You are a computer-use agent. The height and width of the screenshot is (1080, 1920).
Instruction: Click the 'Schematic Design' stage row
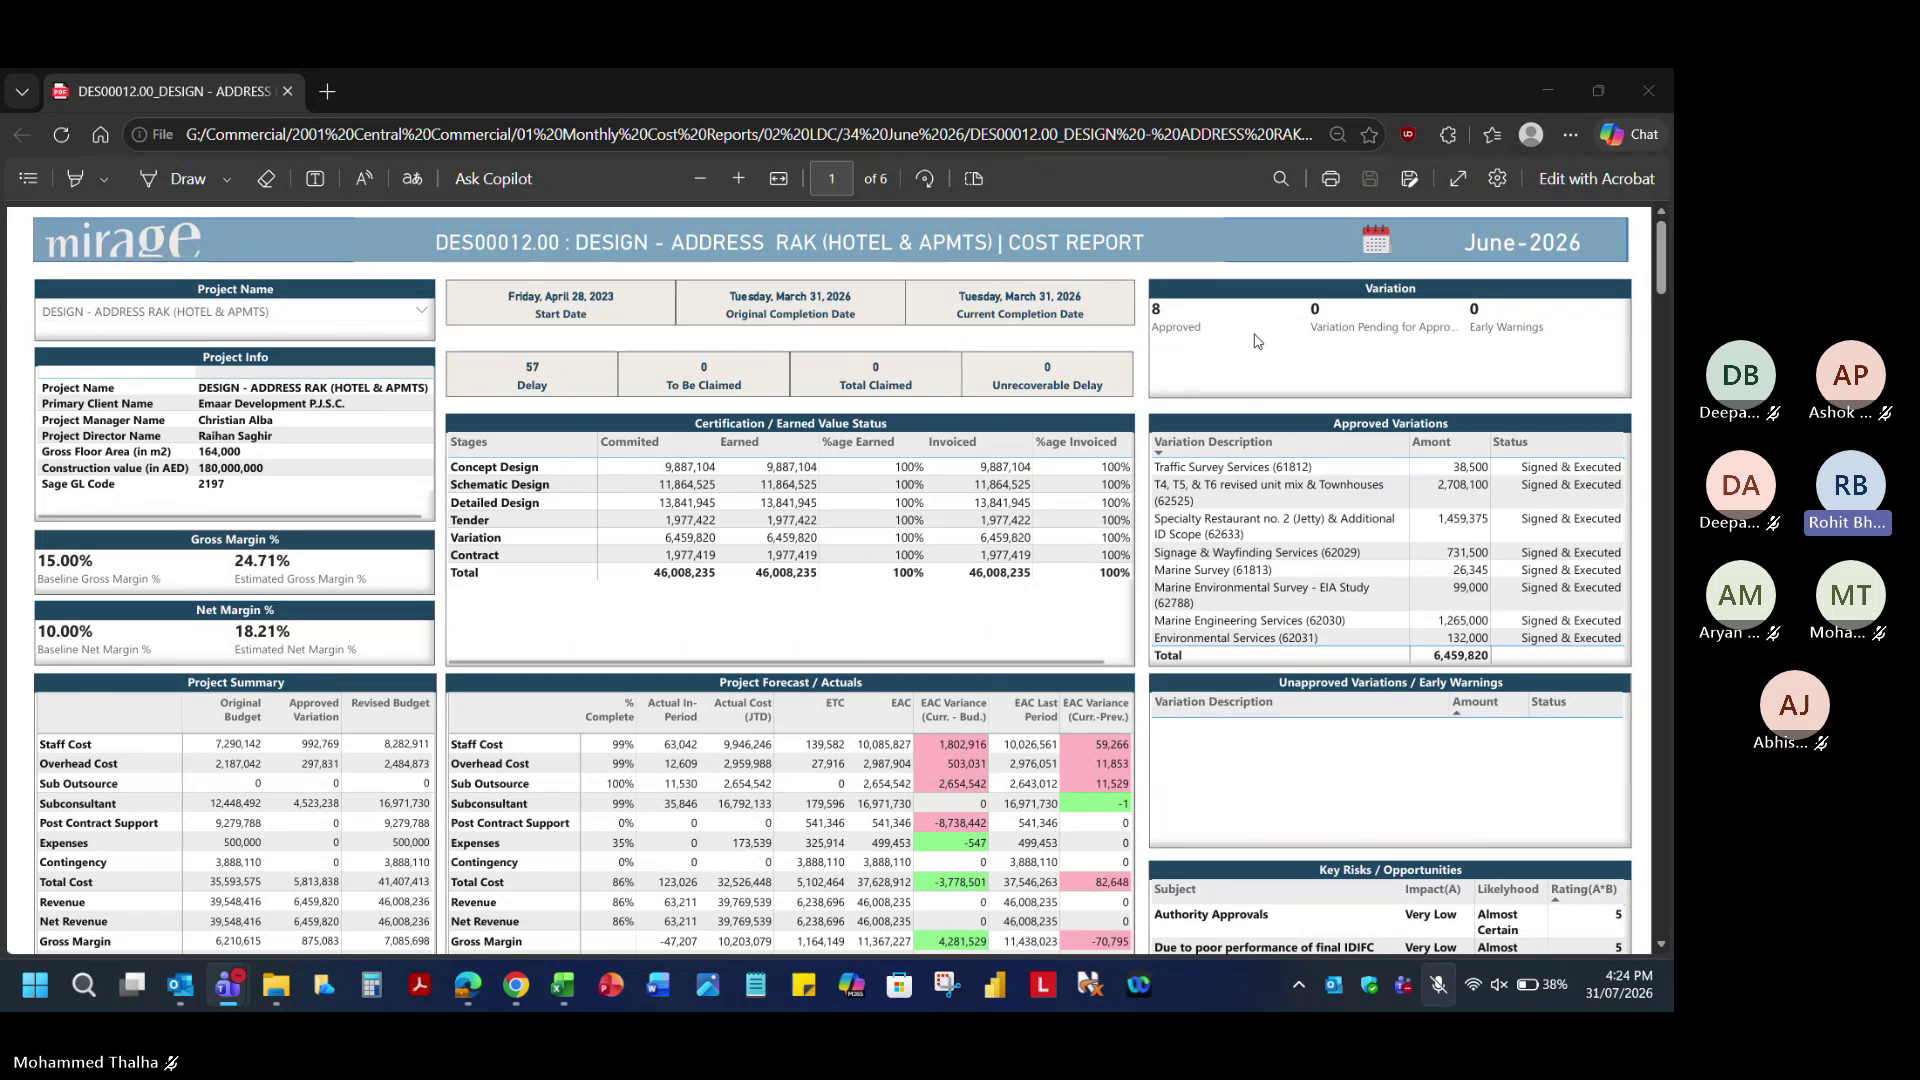point(790,485)
